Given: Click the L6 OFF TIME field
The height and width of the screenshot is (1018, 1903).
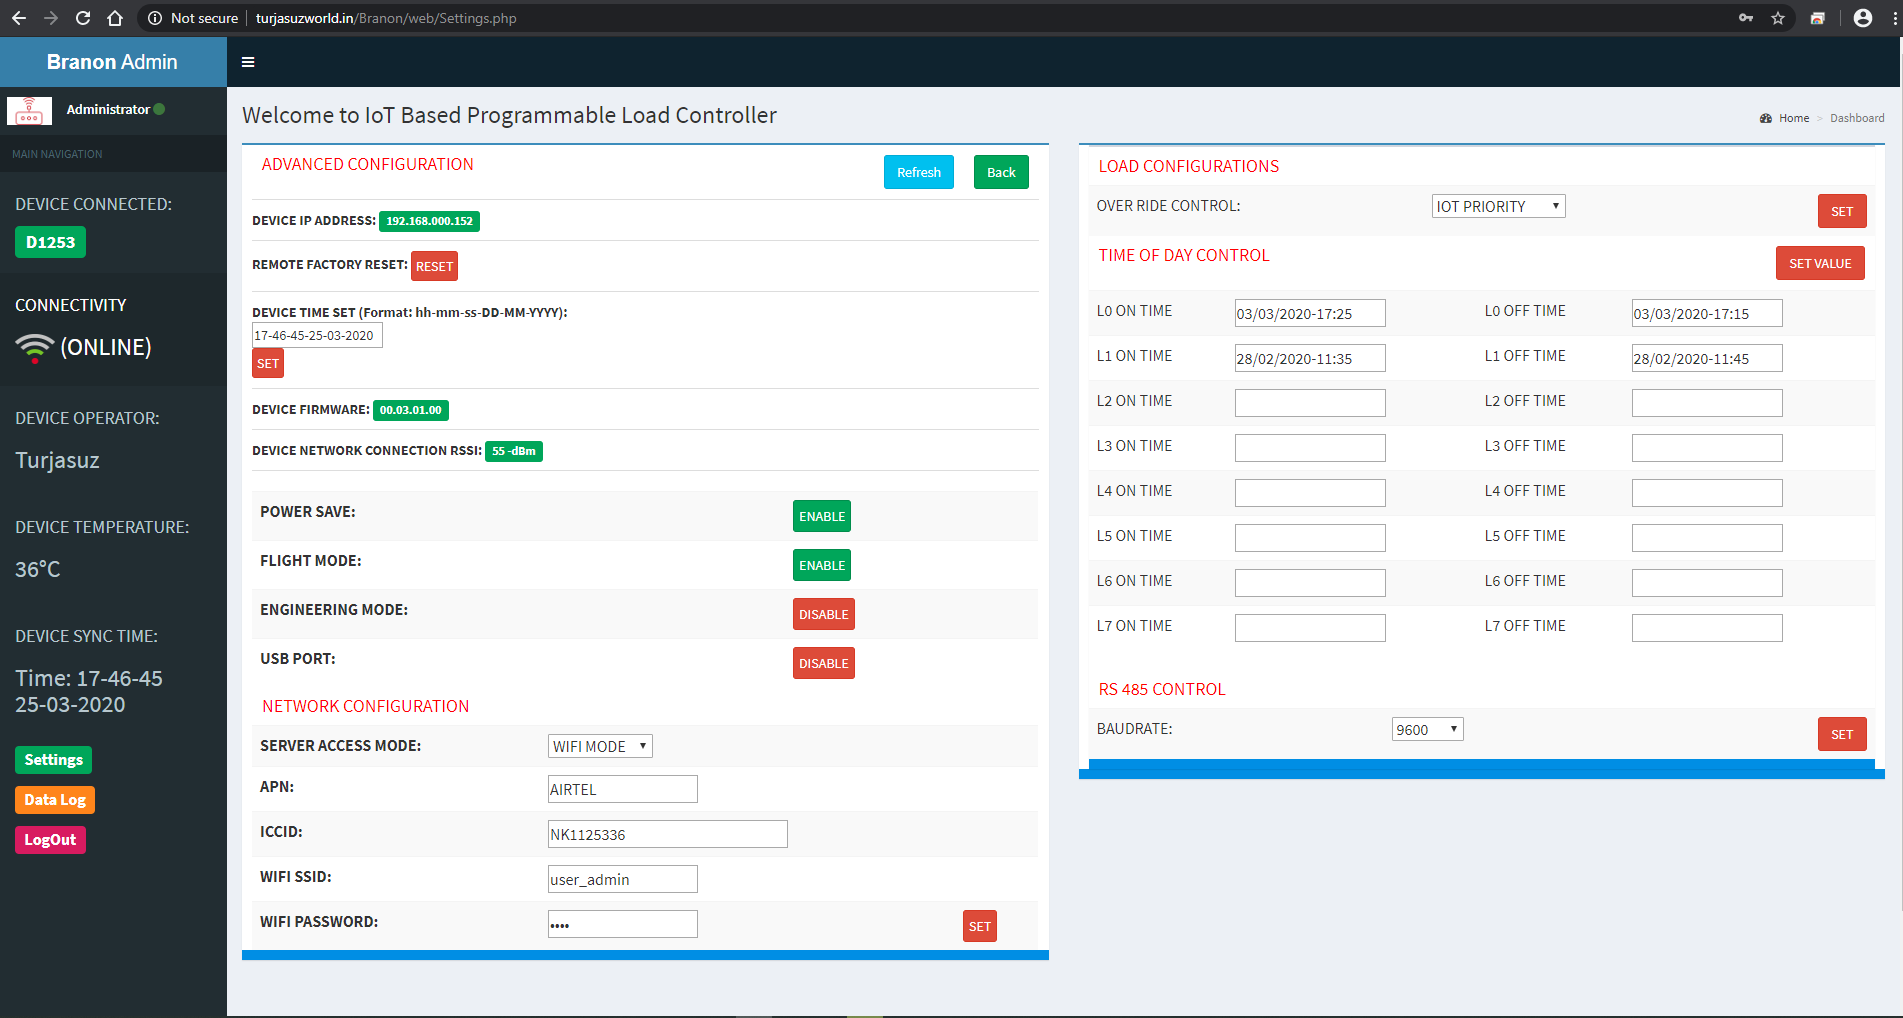Looking at the screenshot, I should pyautogui.click(x=1707, y=583).
